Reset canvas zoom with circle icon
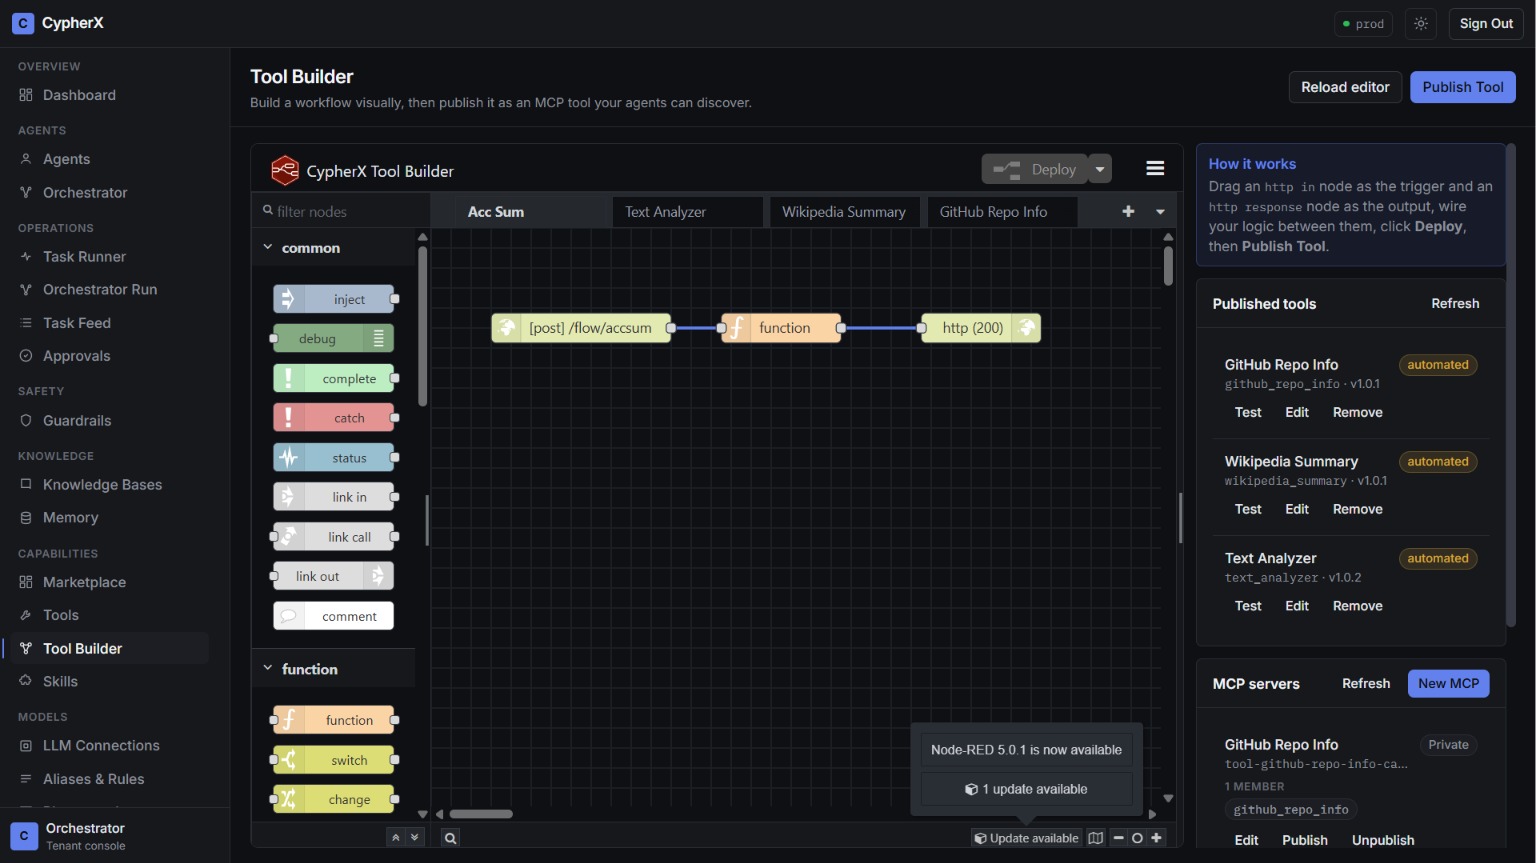 pyautogui.click(x=1137, y=838)
